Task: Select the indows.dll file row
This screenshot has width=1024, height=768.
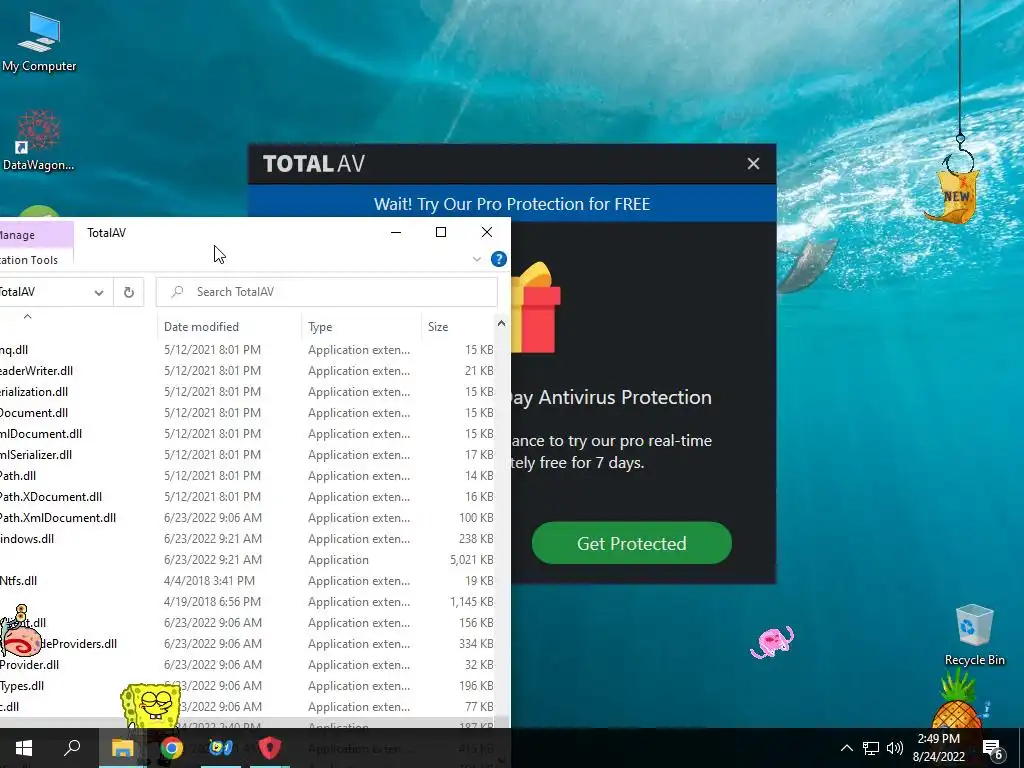Action: click(x=247, y=539)
